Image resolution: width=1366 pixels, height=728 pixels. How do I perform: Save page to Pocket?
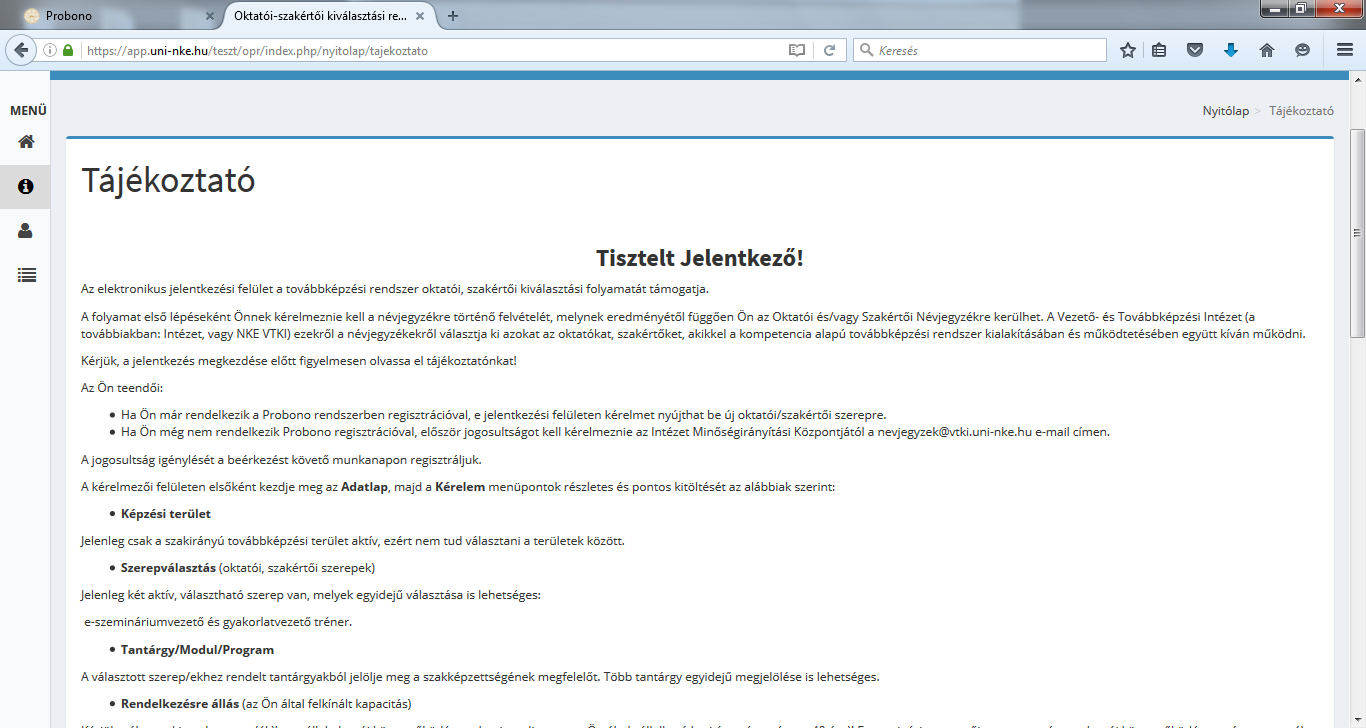(1194, 50)
